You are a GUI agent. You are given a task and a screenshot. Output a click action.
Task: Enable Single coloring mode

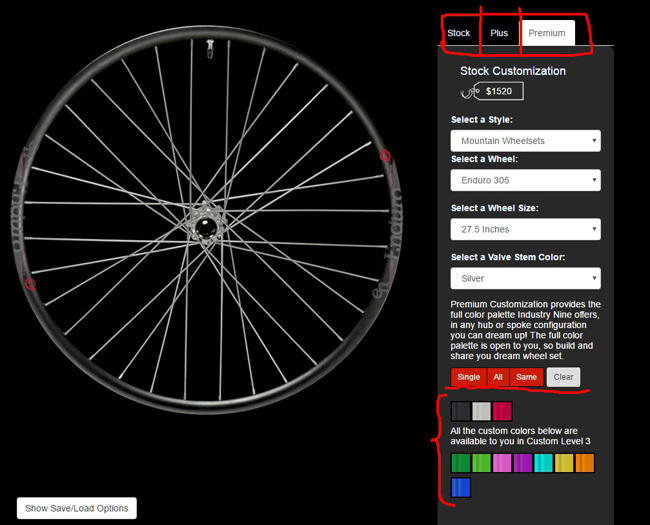468,377
